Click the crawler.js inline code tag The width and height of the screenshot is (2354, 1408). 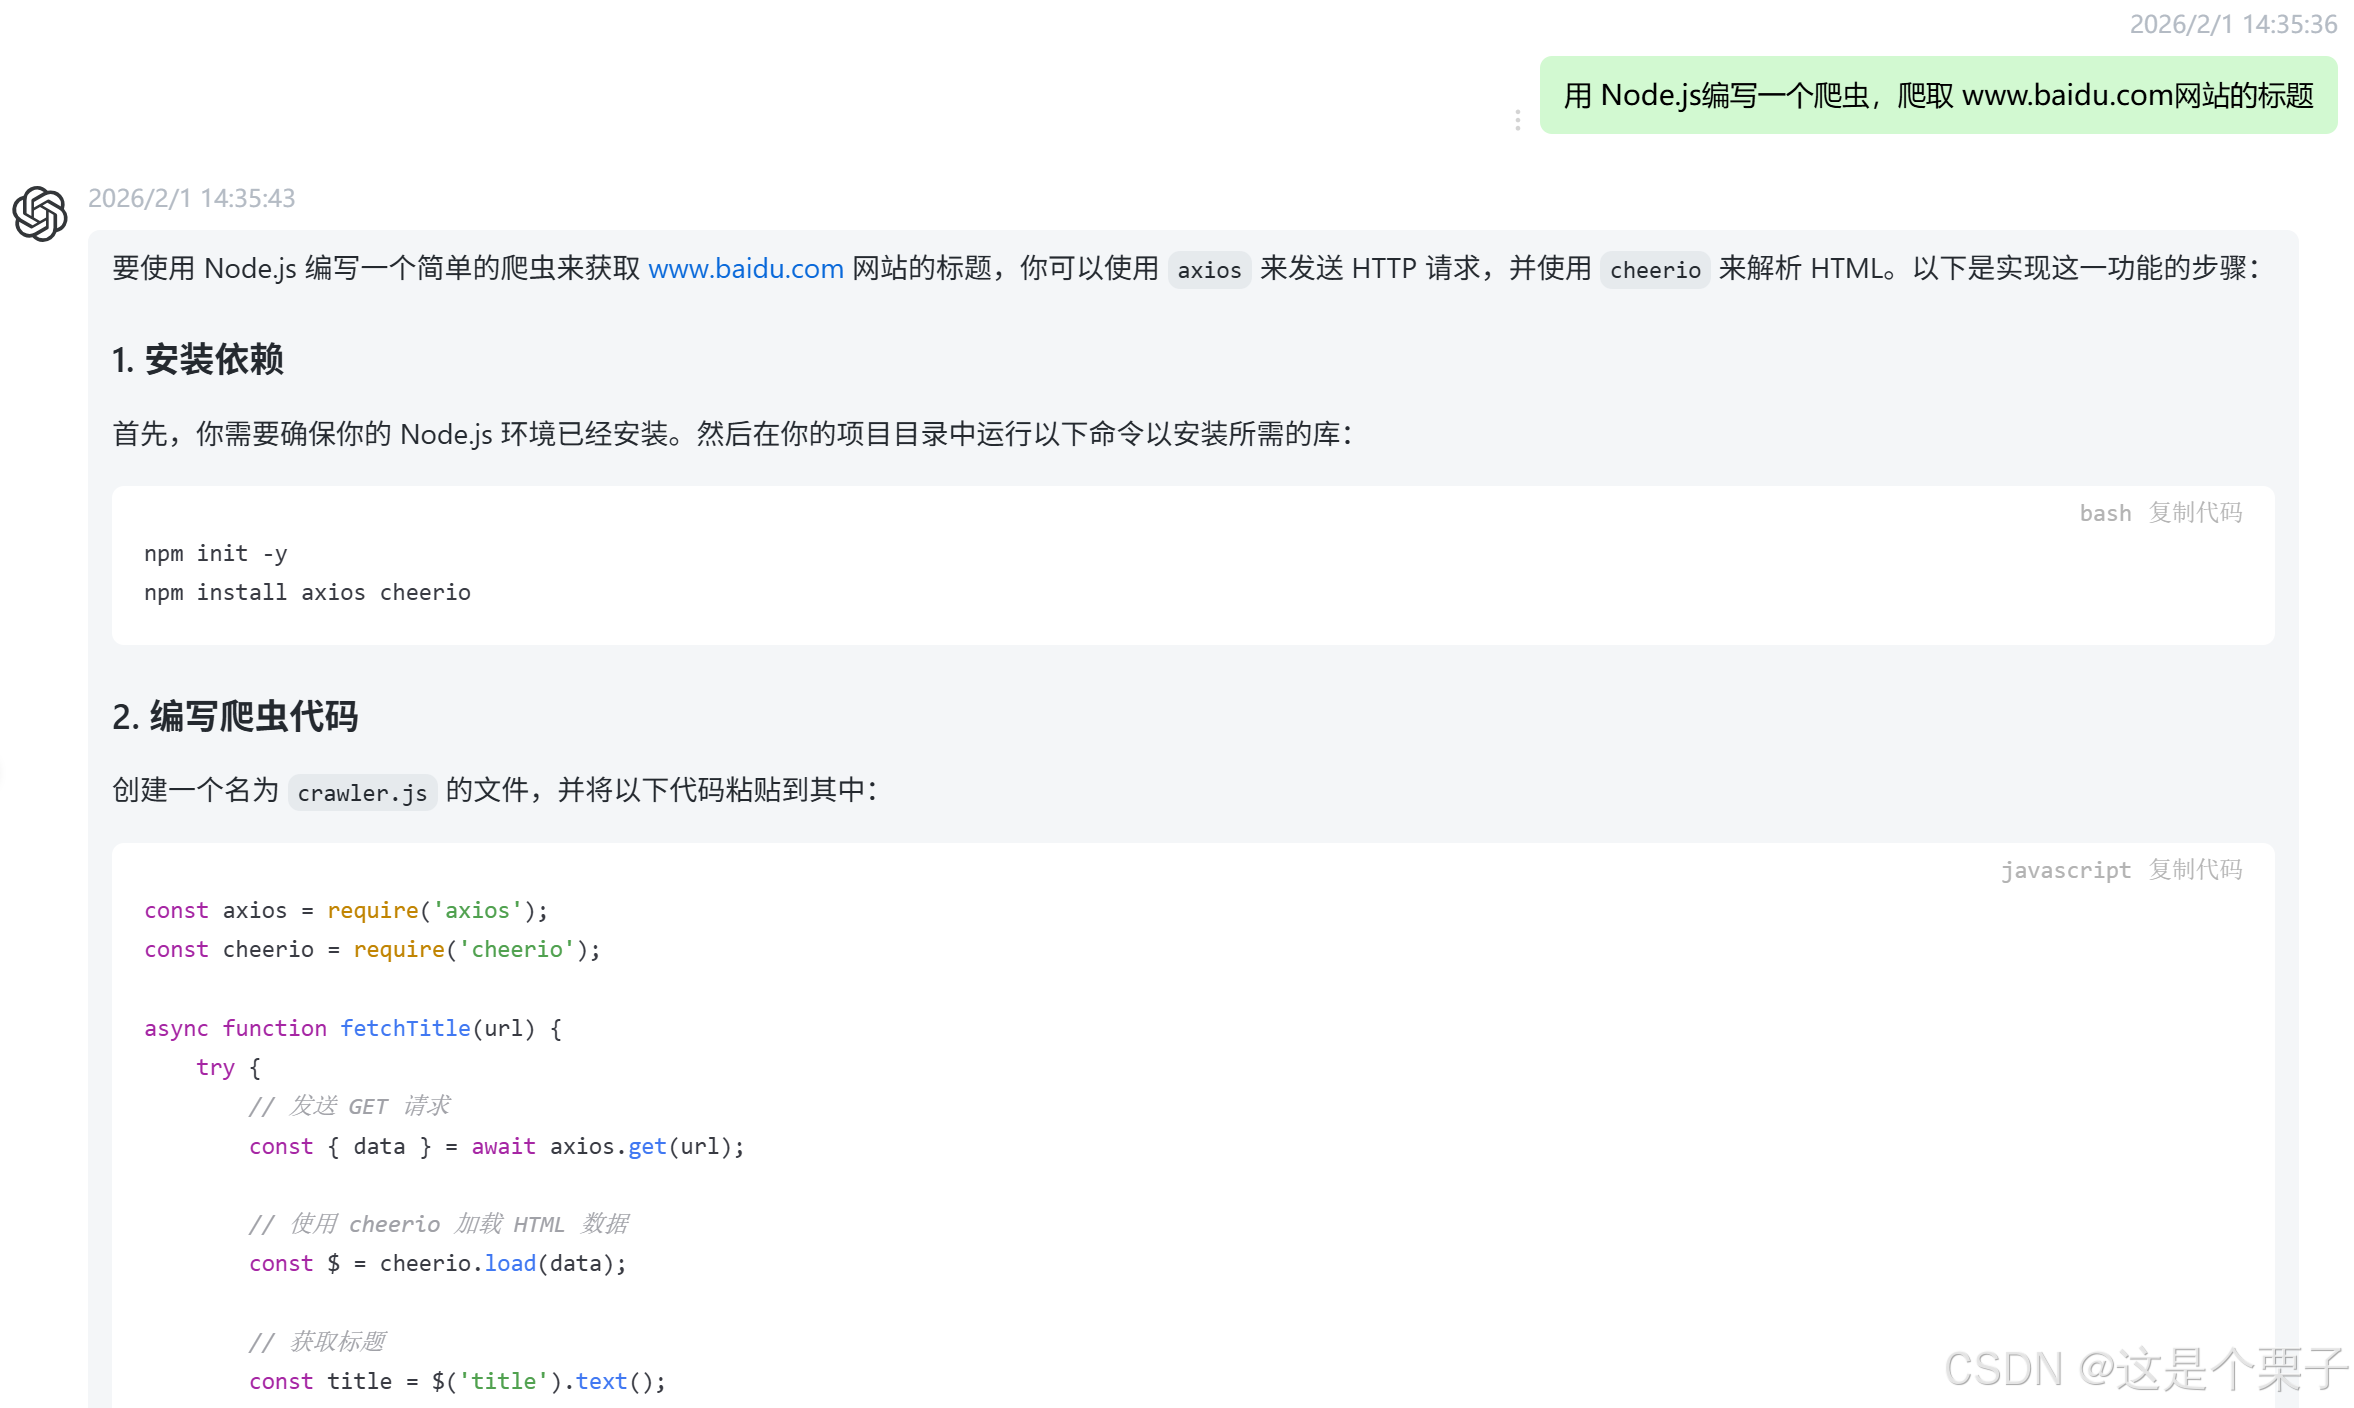coord(362,793)
